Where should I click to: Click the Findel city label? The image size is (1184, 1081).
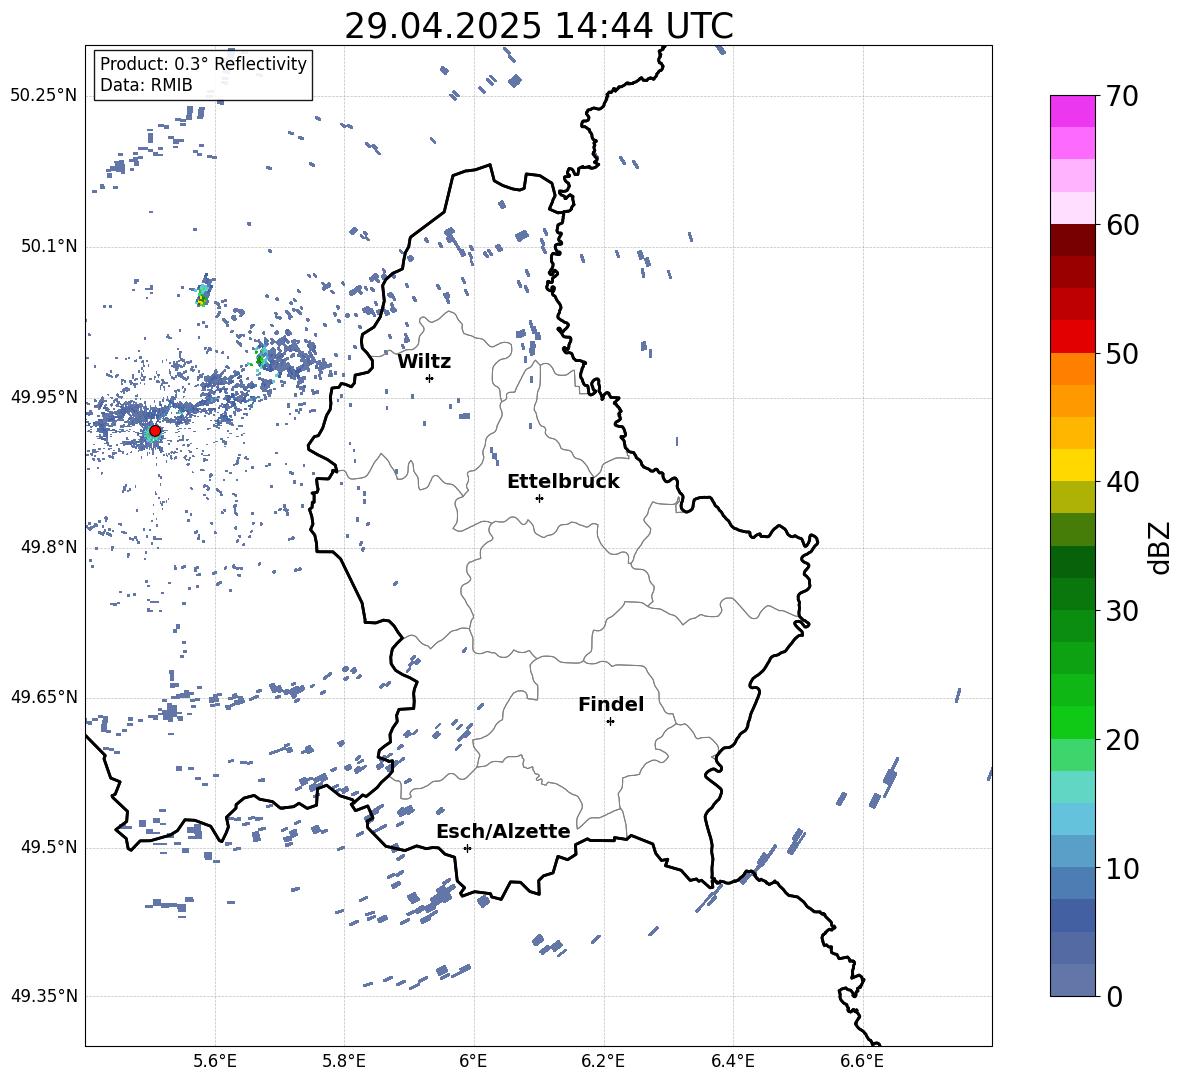click(x=611, y=704)
